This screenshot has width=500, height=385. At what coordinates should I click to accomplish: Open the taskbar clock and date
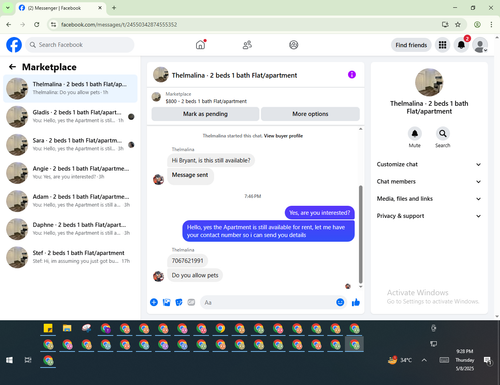pyautogui.click(x=465, y=360)
